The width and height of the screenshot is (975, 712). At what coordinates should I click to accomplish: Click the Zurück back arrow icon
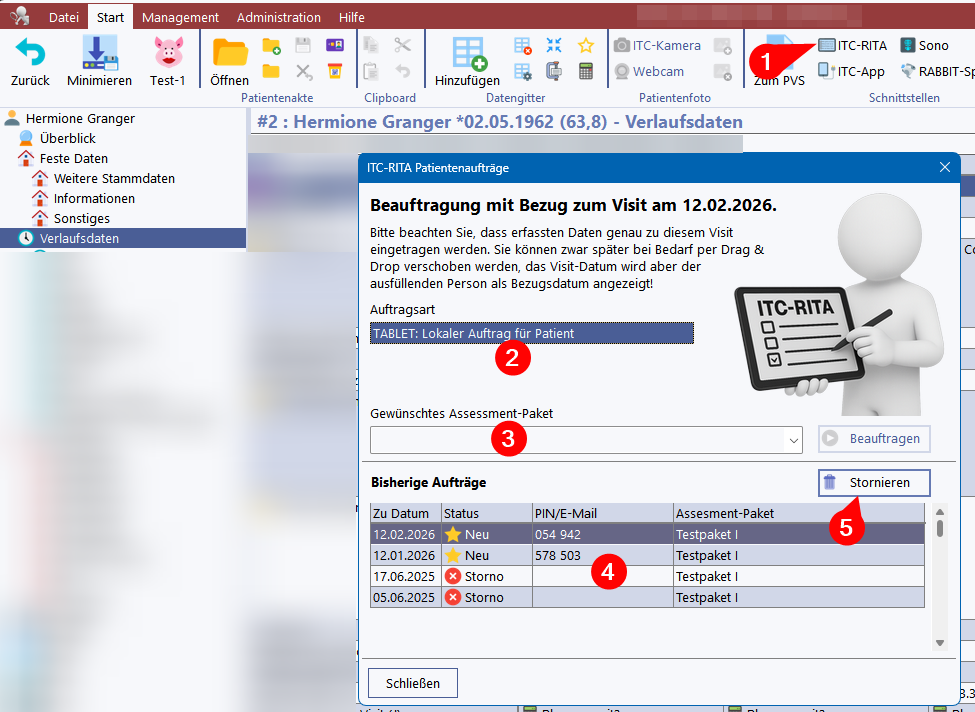coord(30,52)
